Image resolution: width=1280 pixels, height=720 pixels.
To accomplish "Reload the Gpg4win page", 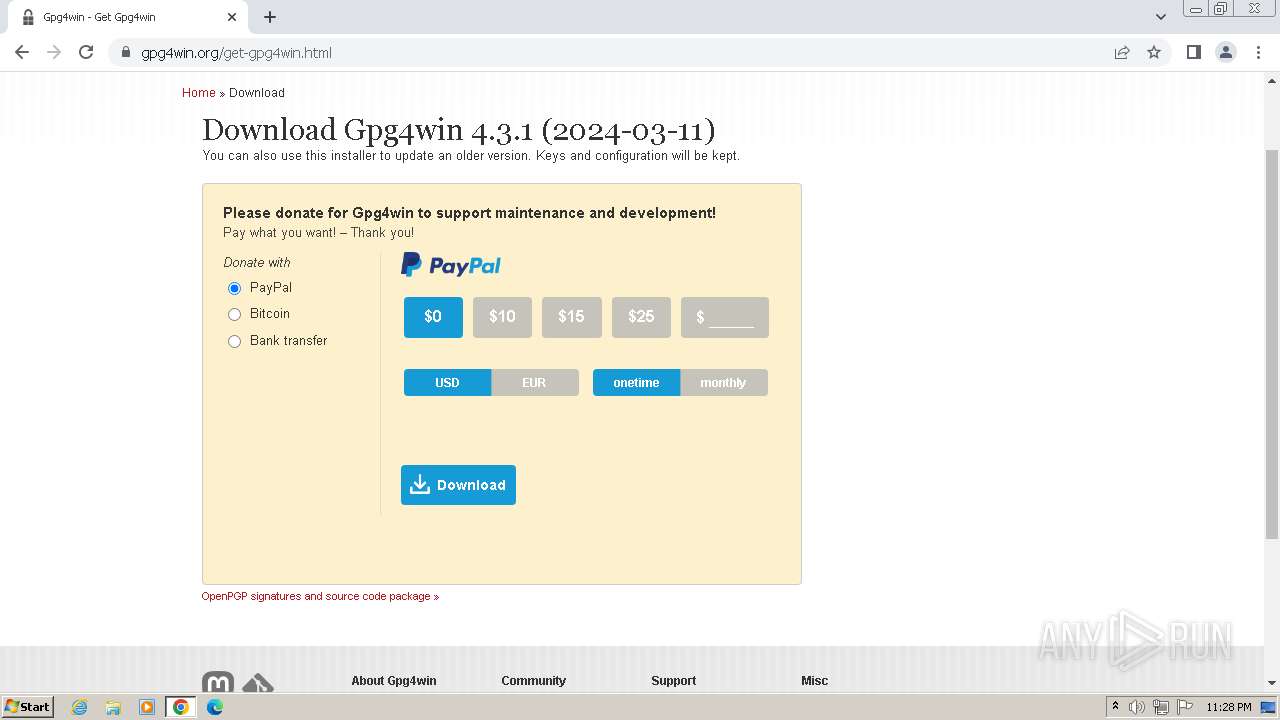I will (86, 52).
